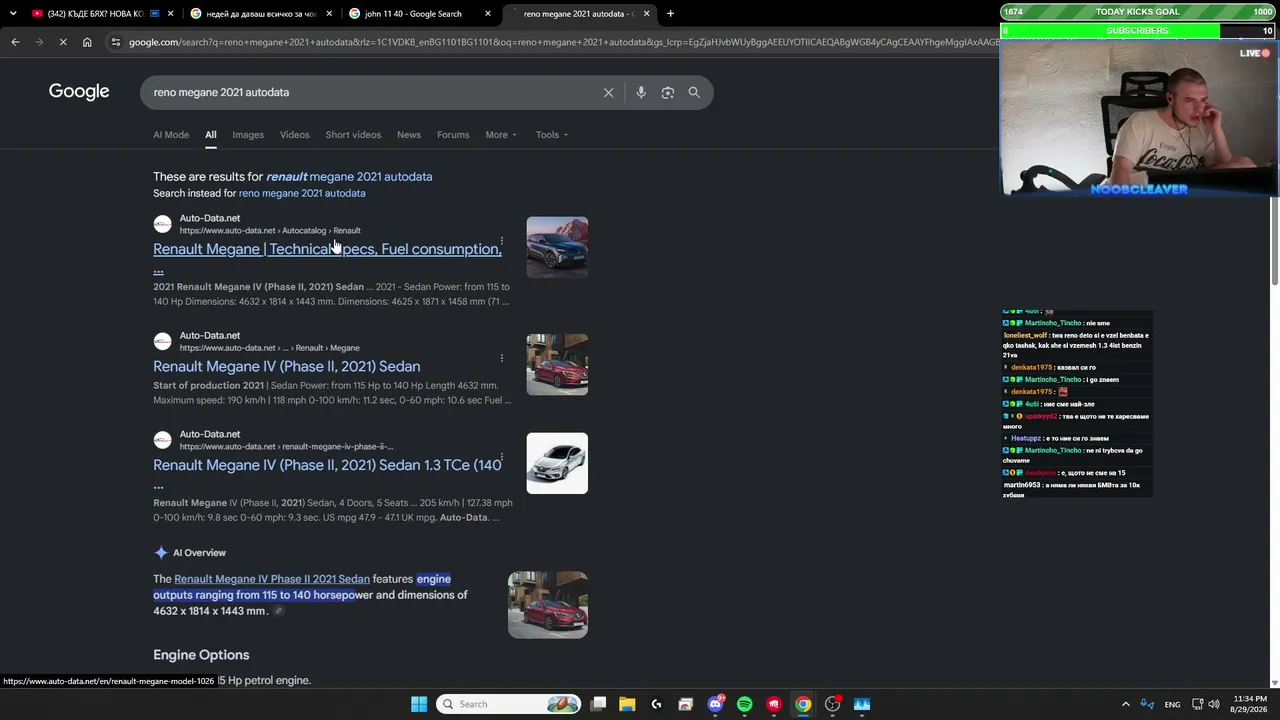Go back to the previous page
1280x720 pixels.
pos(15,42)
